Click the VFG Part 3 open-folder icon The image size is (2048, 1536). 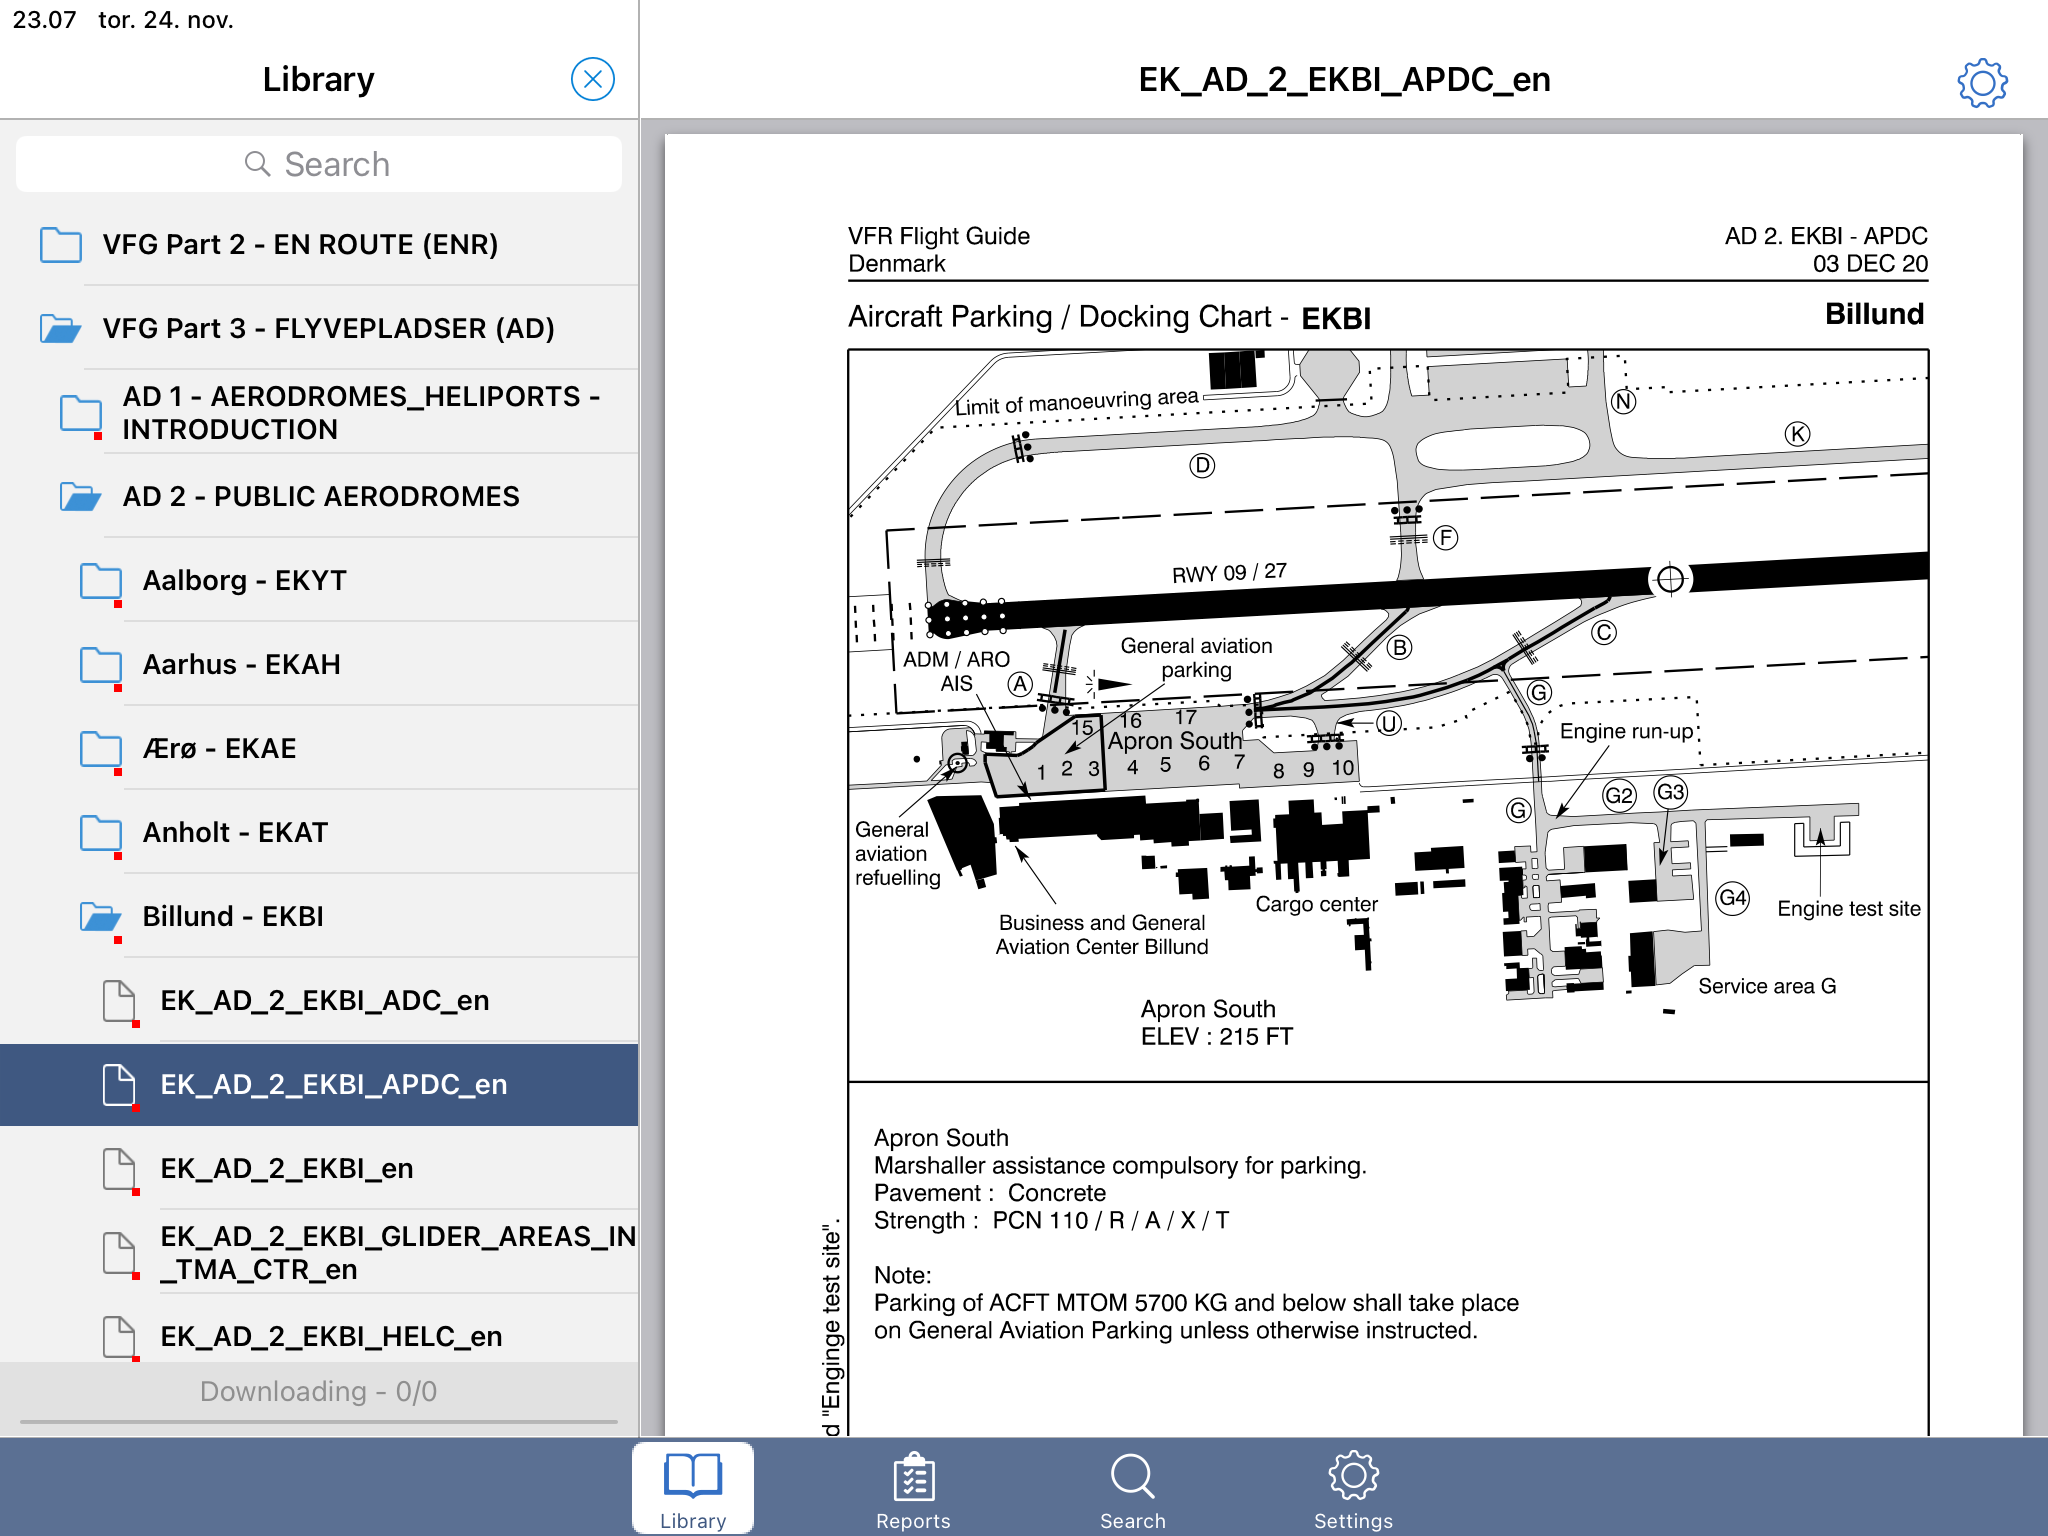pos(61,328)
